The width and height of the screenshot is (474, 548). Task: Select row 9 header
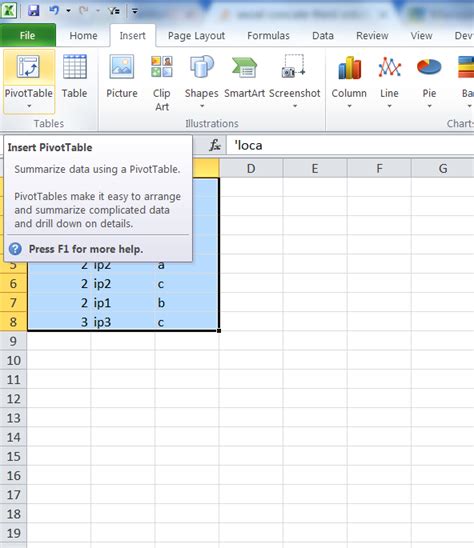(13, 341)
